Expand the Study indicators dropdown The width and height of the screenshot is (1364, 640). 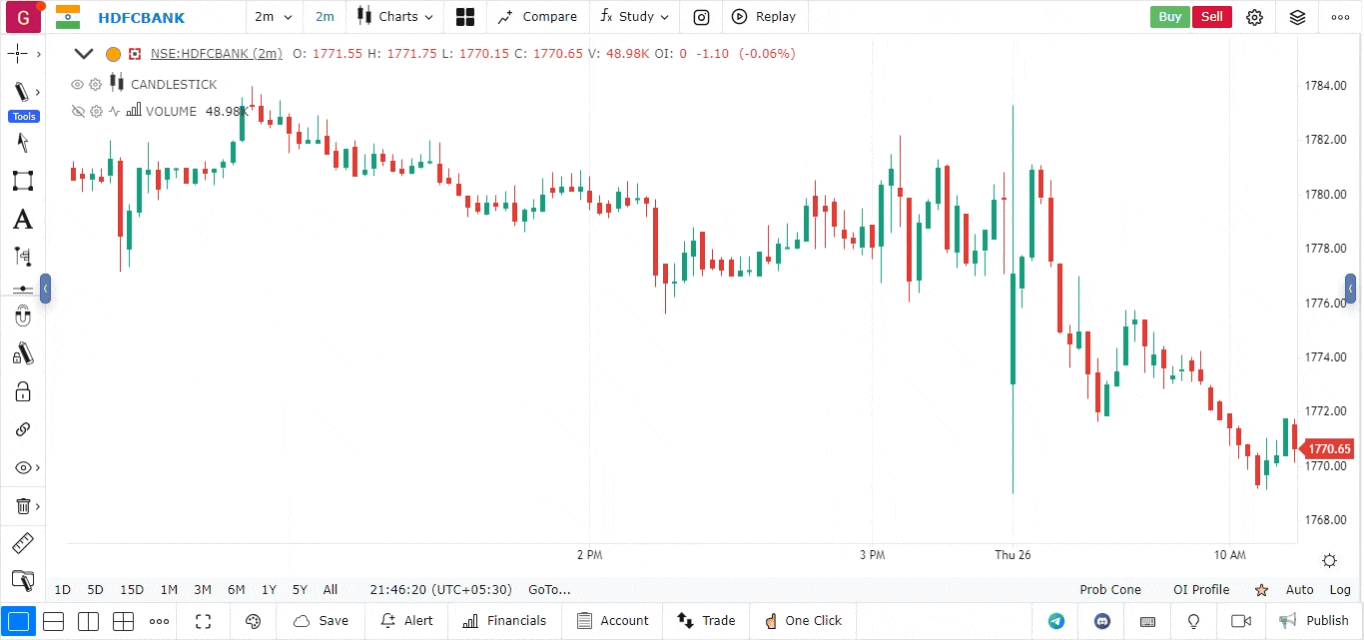pyautogui.click(x=635, y=17)
